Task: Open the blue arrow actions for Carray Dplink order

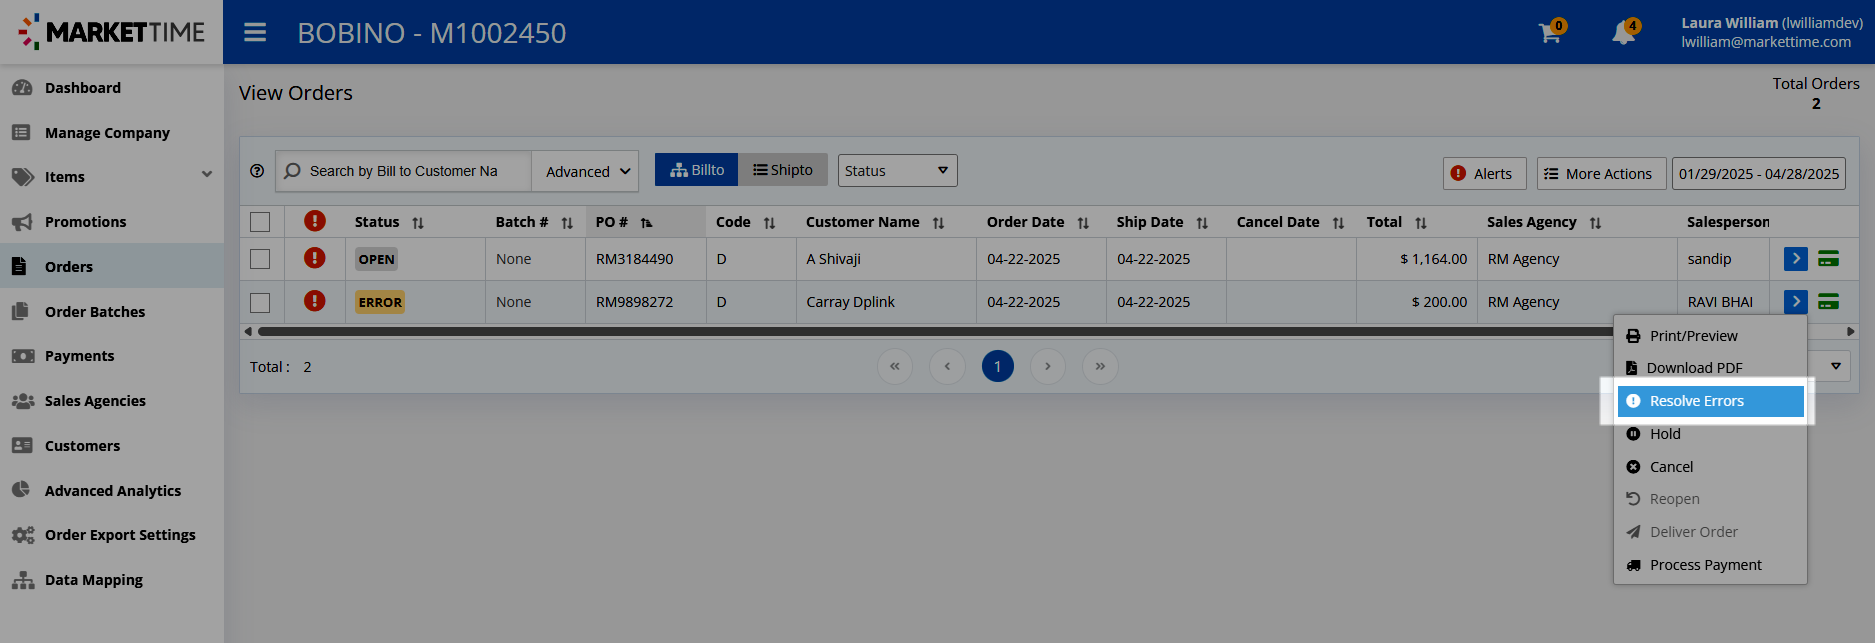Action: 1796,301
